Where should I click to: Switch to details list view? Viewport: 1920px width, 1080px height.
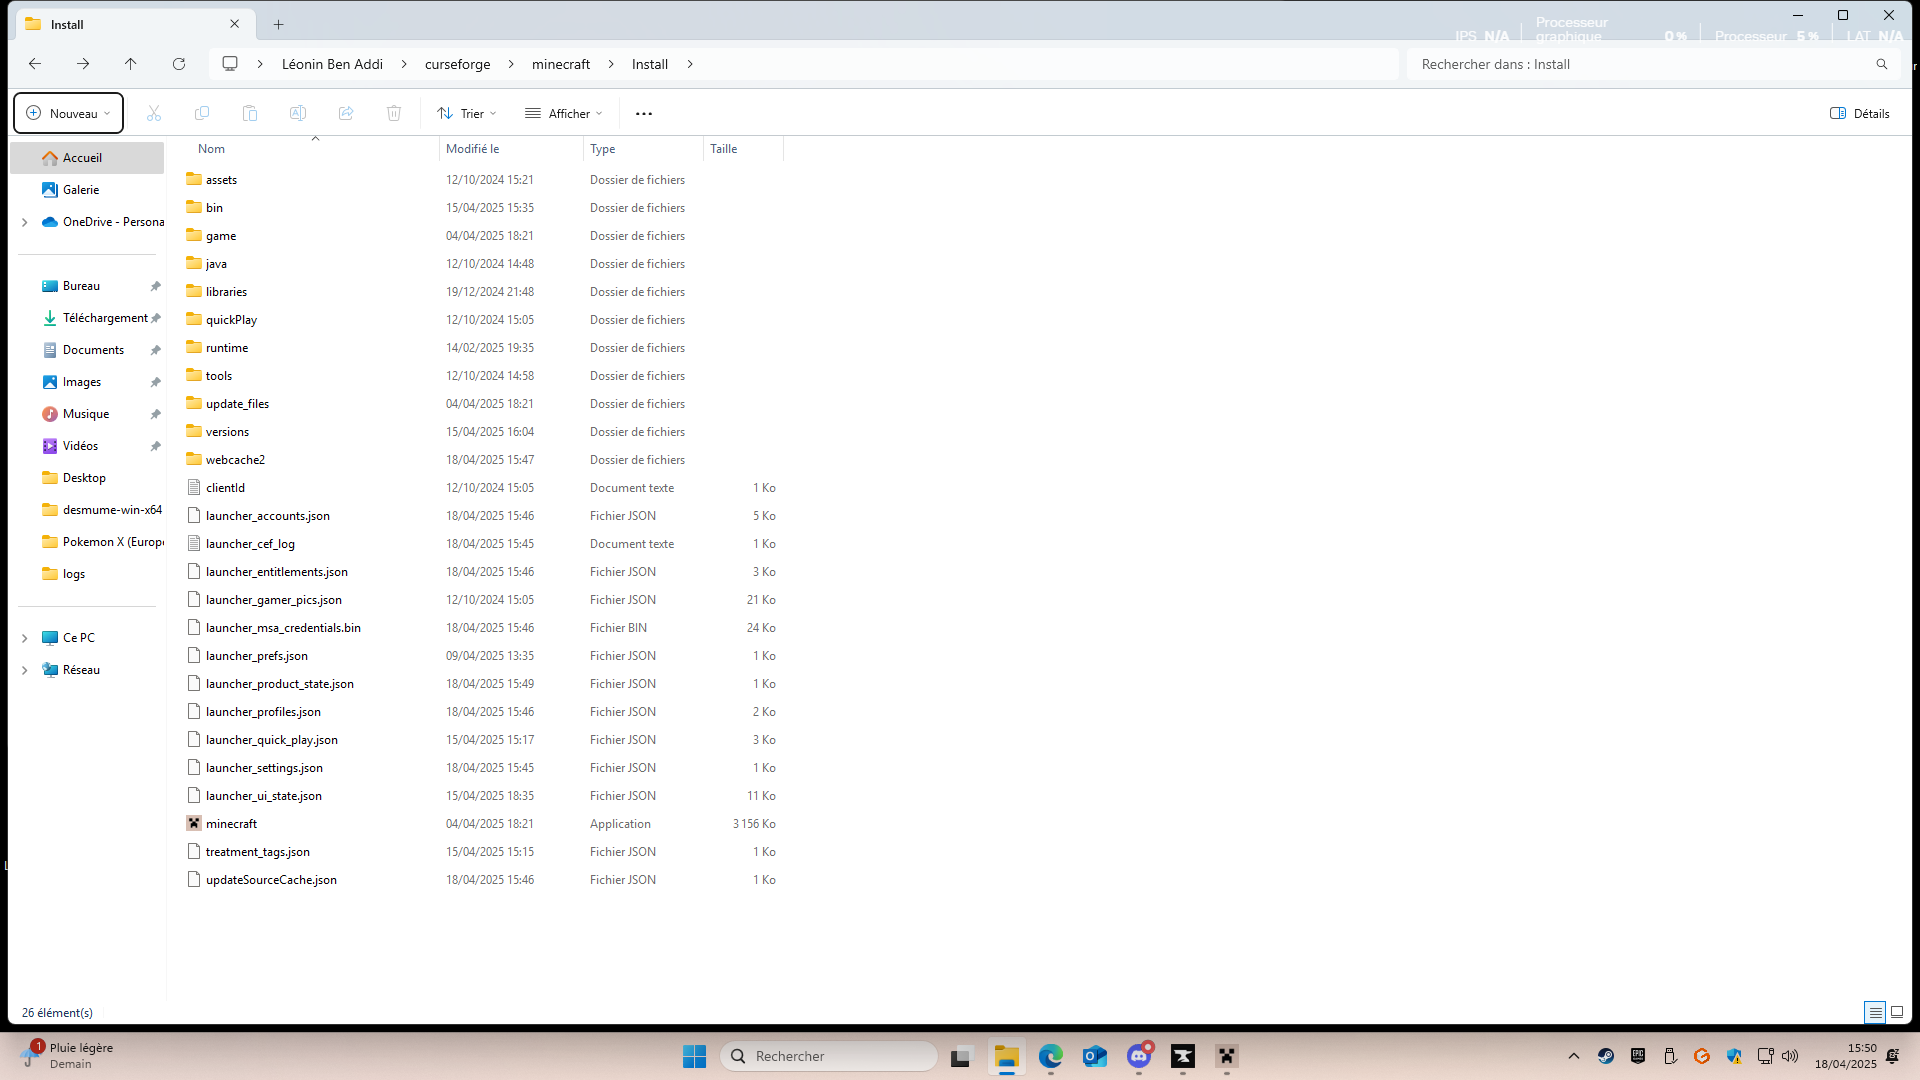[x=1876, y=1012]
